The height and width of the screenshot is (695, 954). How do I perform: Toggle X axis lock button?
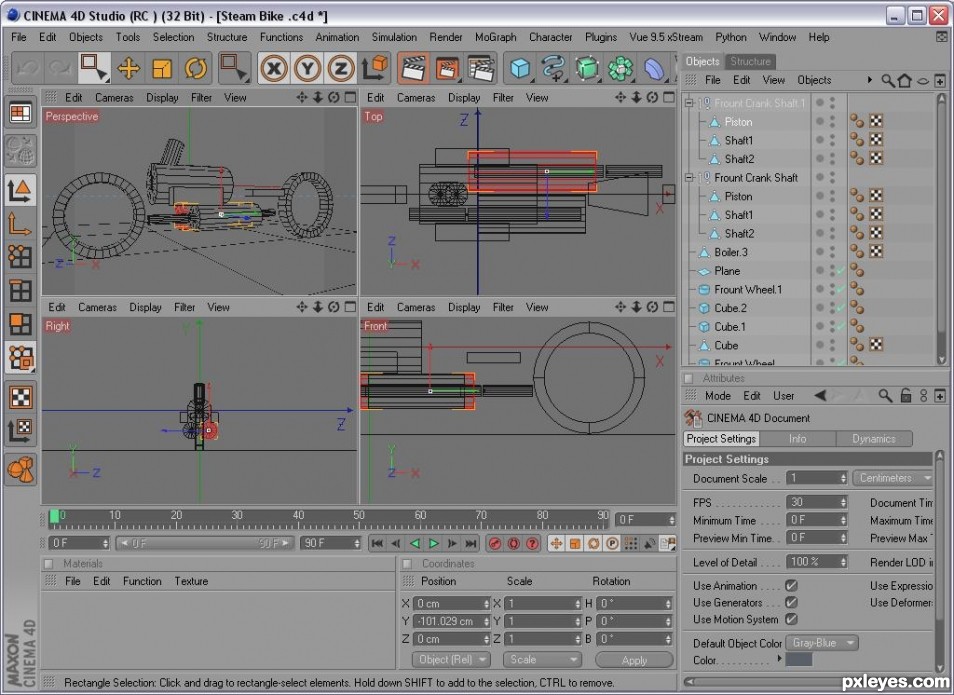tap(274, 68)
